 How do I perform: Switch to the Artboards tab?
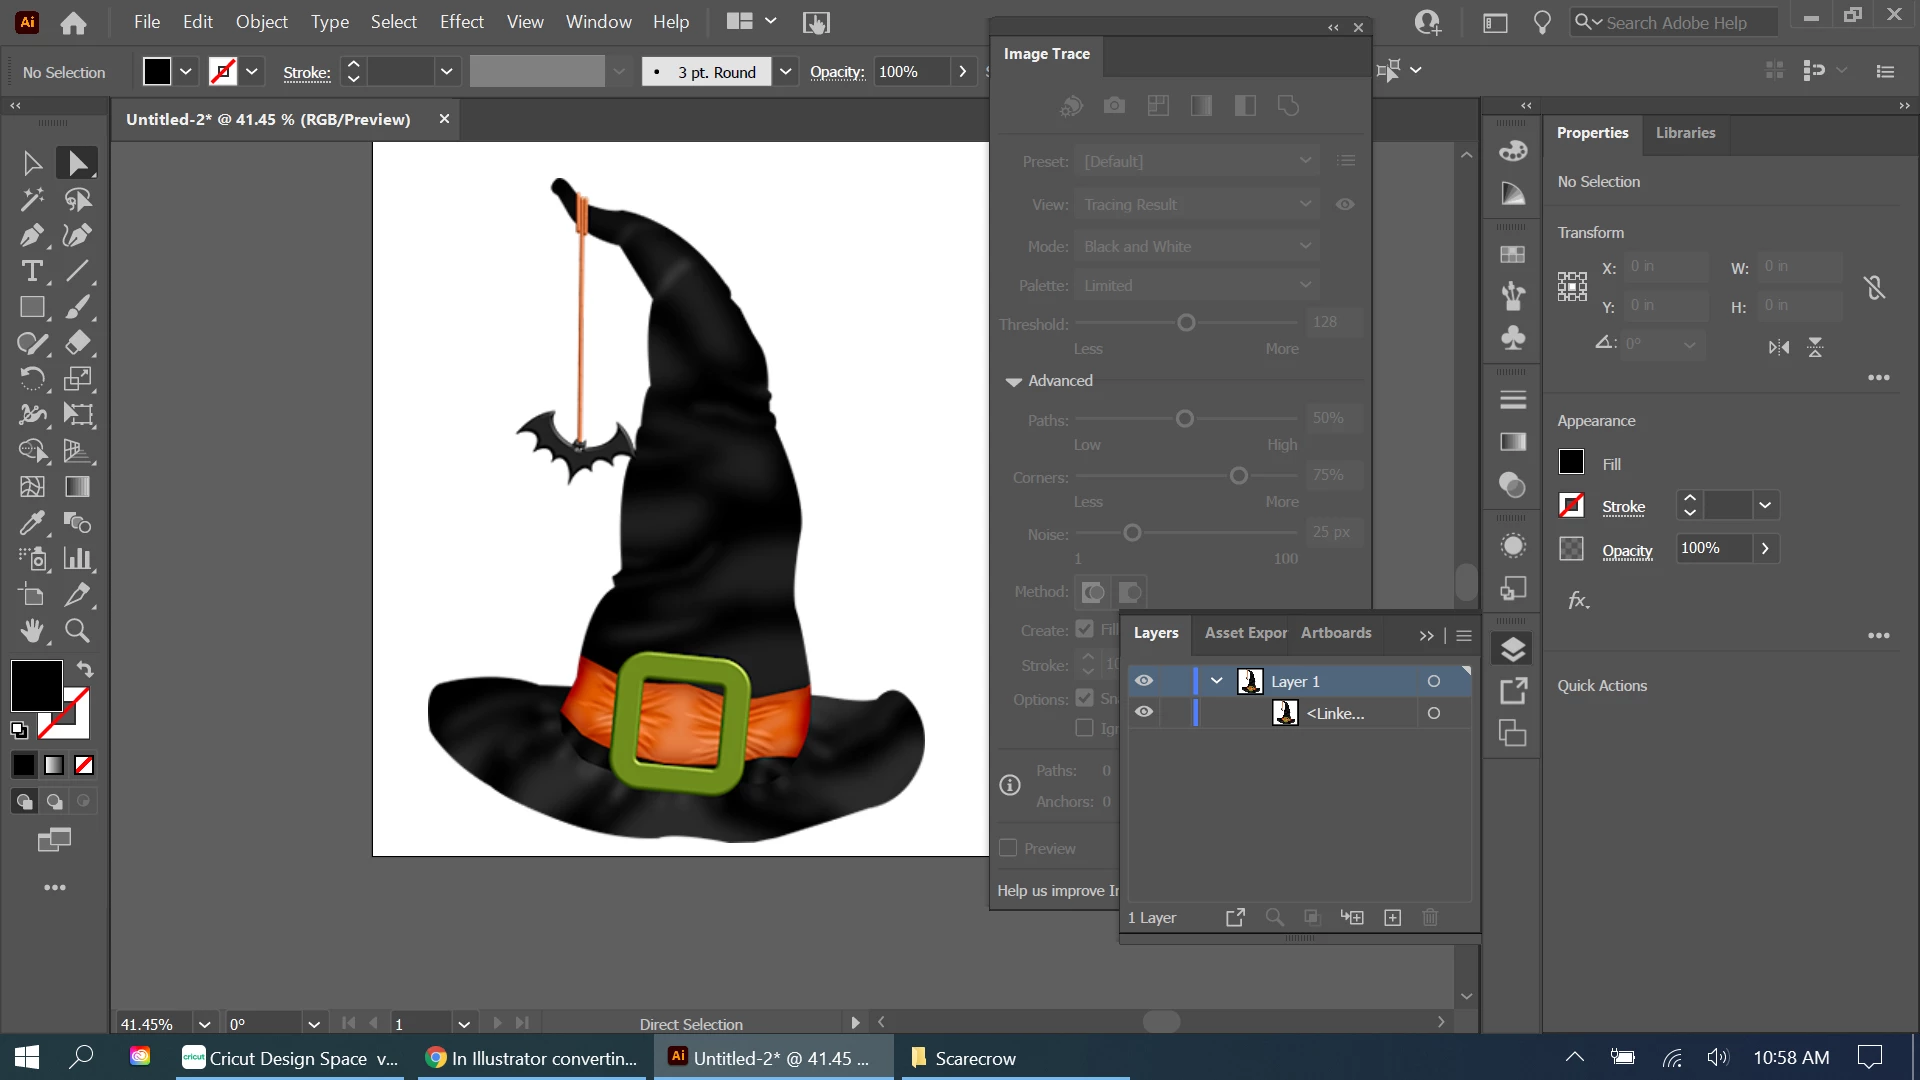pos(1335,633)
